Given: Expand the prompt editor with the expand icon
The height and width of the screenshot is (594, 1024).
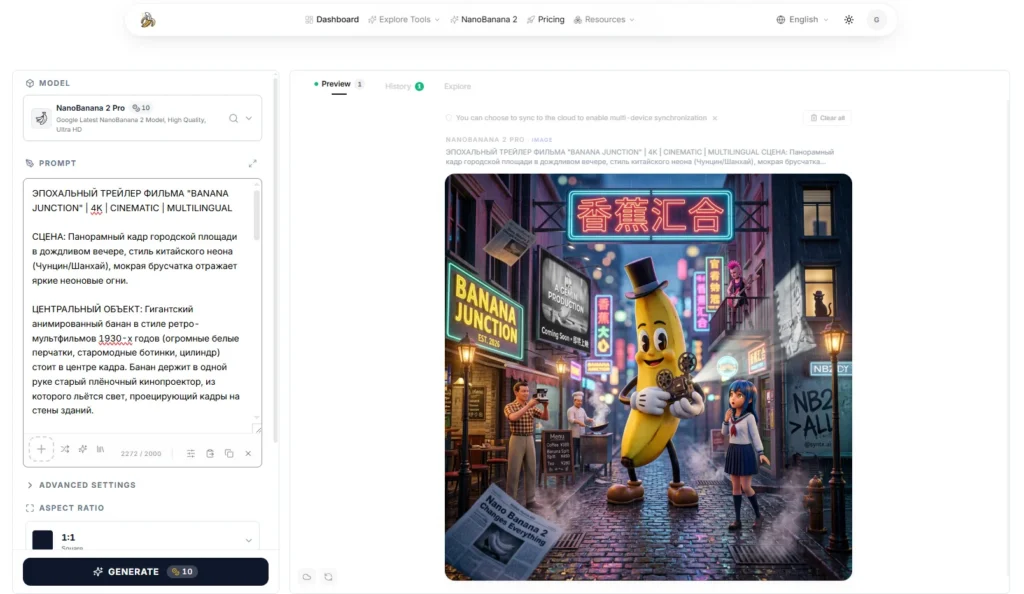Looking at the screenshot, I should tap(253, 163).
